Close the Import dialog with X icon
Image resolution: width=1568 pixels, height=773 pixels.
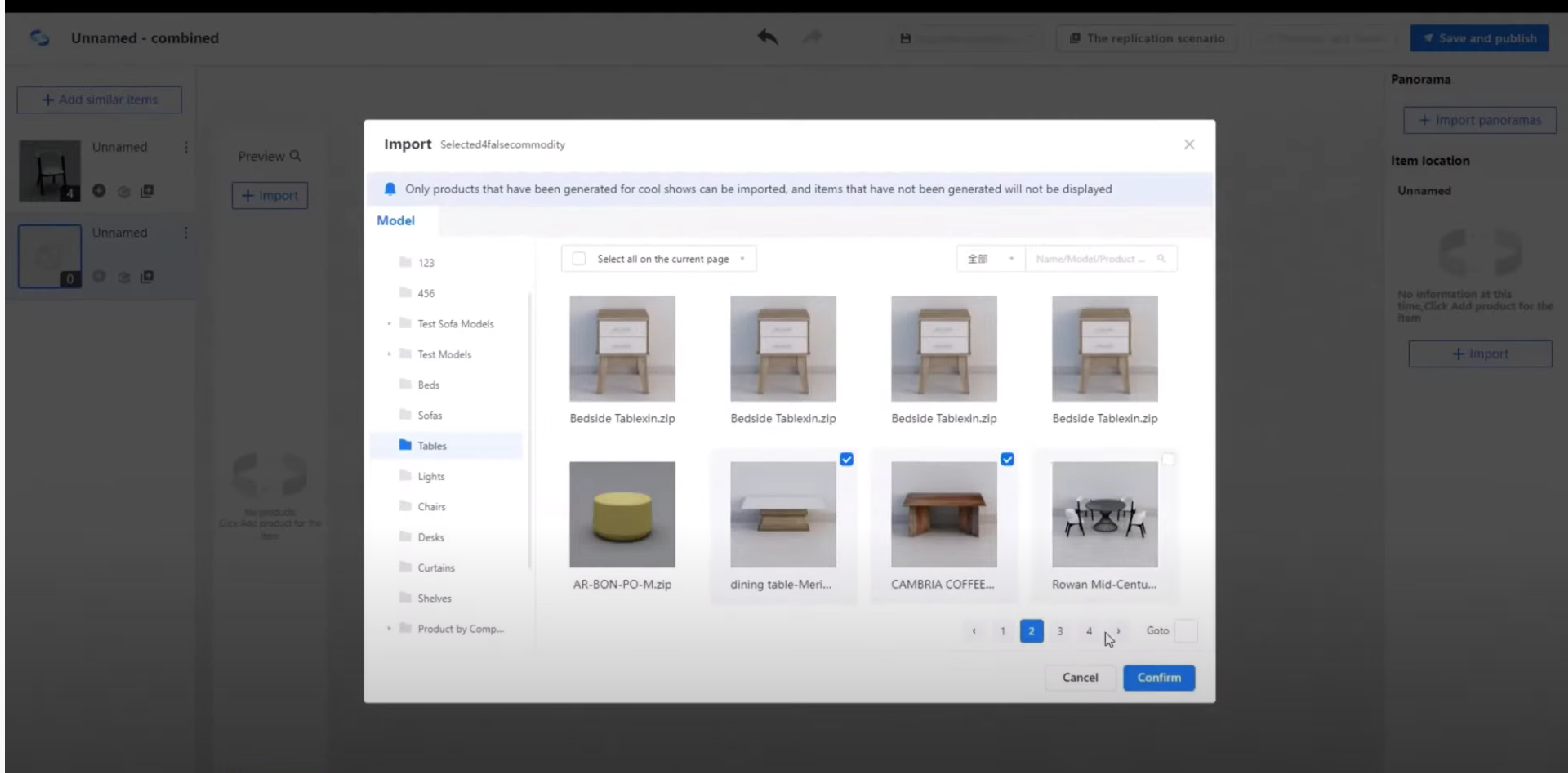tap(1189, 145)
